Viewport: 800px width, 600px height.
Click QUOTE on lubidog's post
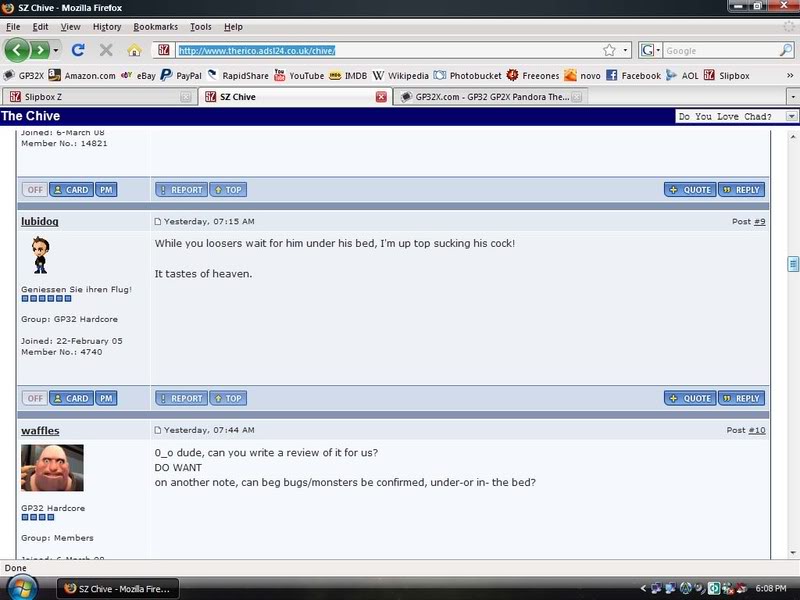tap(690, 398)
